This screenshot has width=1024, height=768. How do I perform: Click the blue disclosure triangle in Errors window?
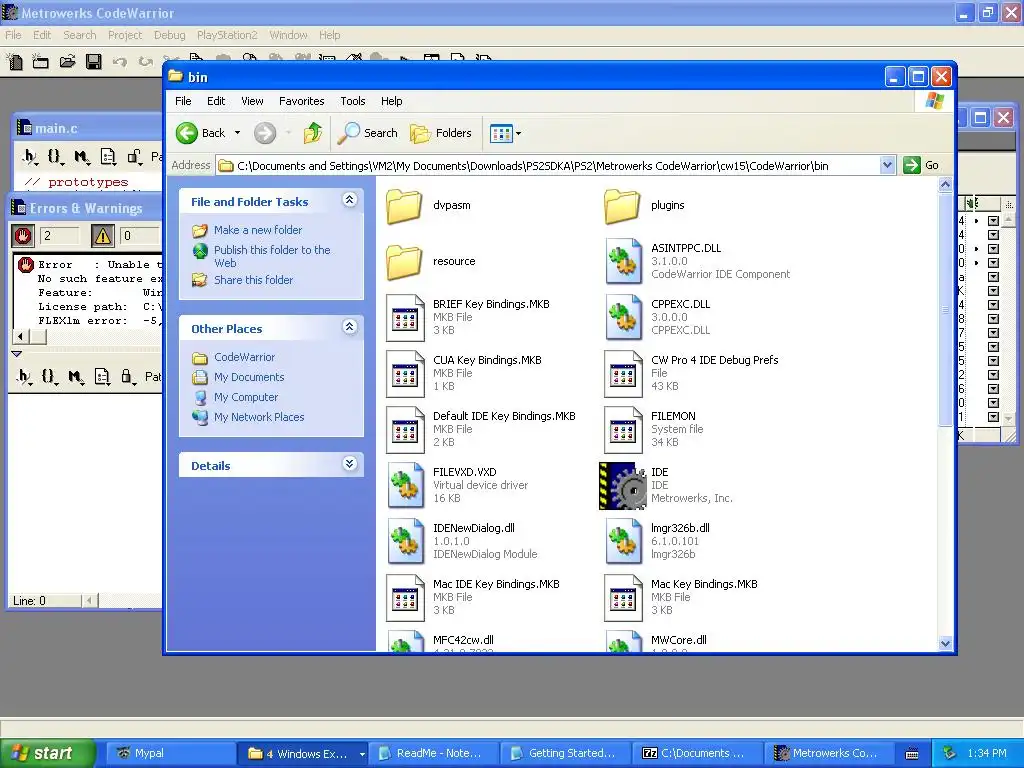17,354
